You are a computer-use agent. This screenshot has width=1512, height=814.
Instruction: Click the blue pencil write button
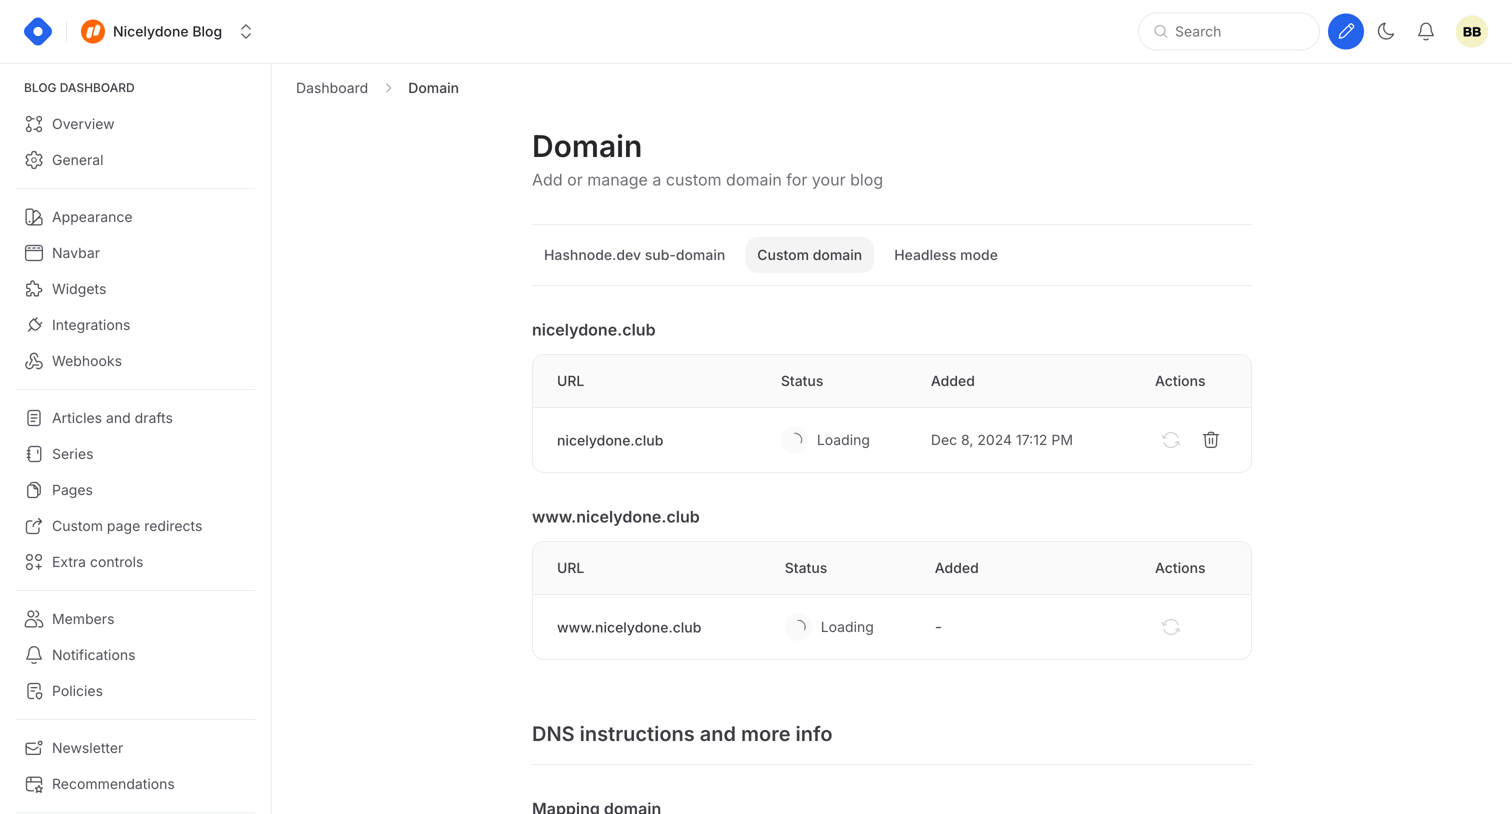(x=1346, y=32)
